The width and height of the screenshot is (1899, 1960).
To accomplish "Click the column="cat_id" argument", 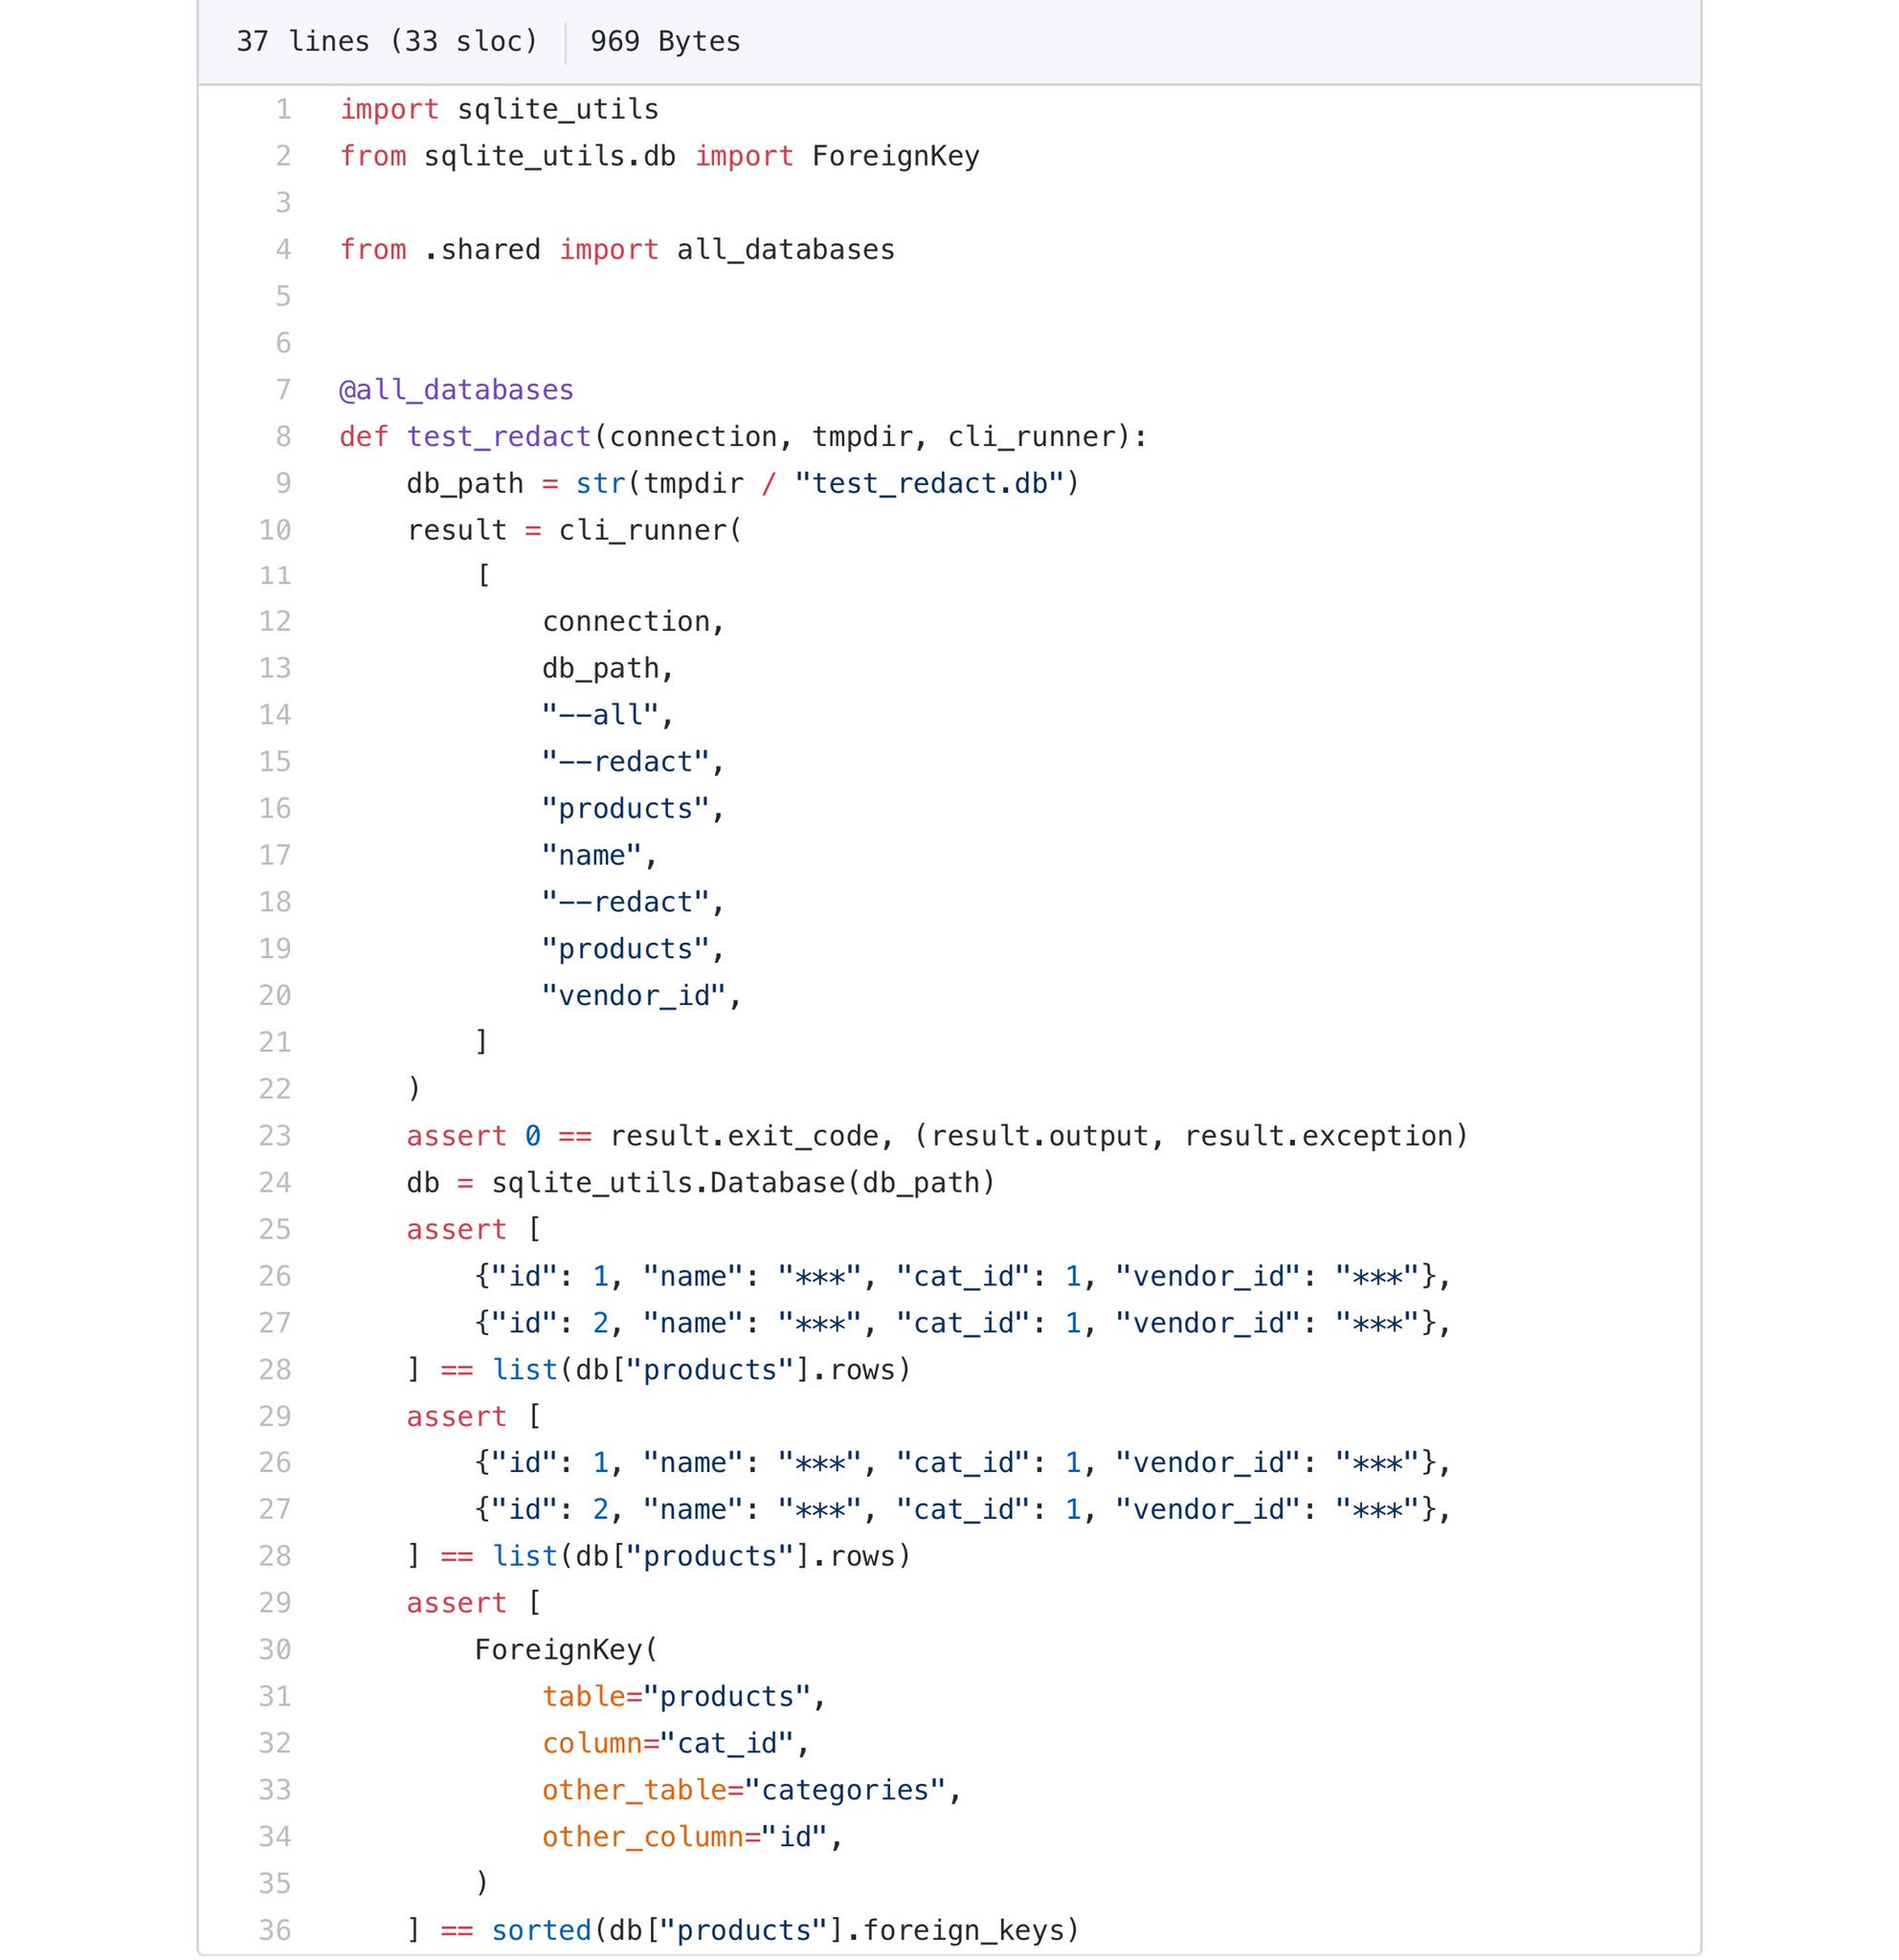I will click(x=674, y=1742).
